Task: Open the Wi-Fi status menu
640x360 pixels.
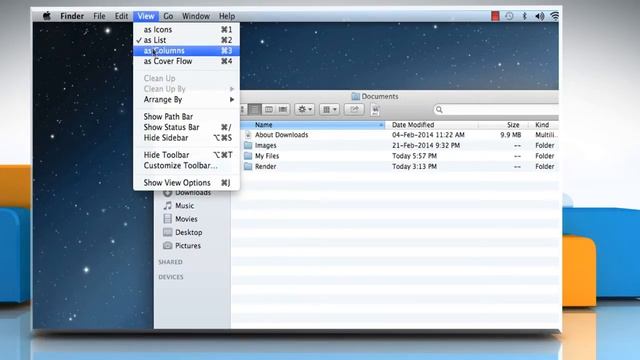Action: 554,16
